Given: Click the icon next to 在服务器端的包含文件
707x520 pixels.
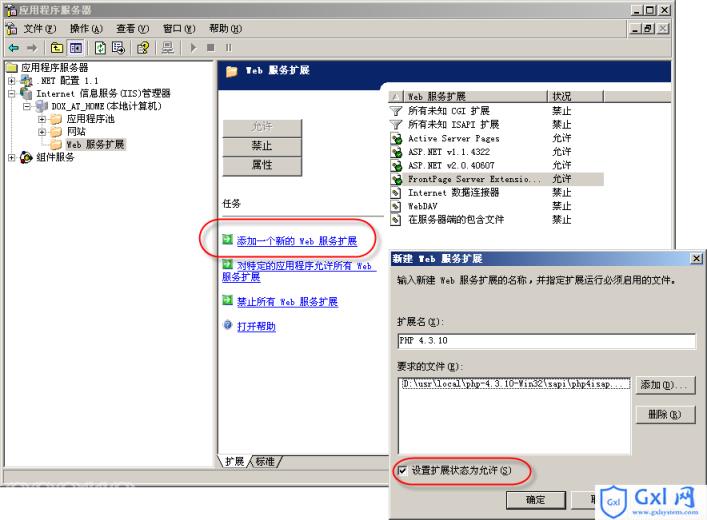Looking at the screenshot, I should pos(395,220).
